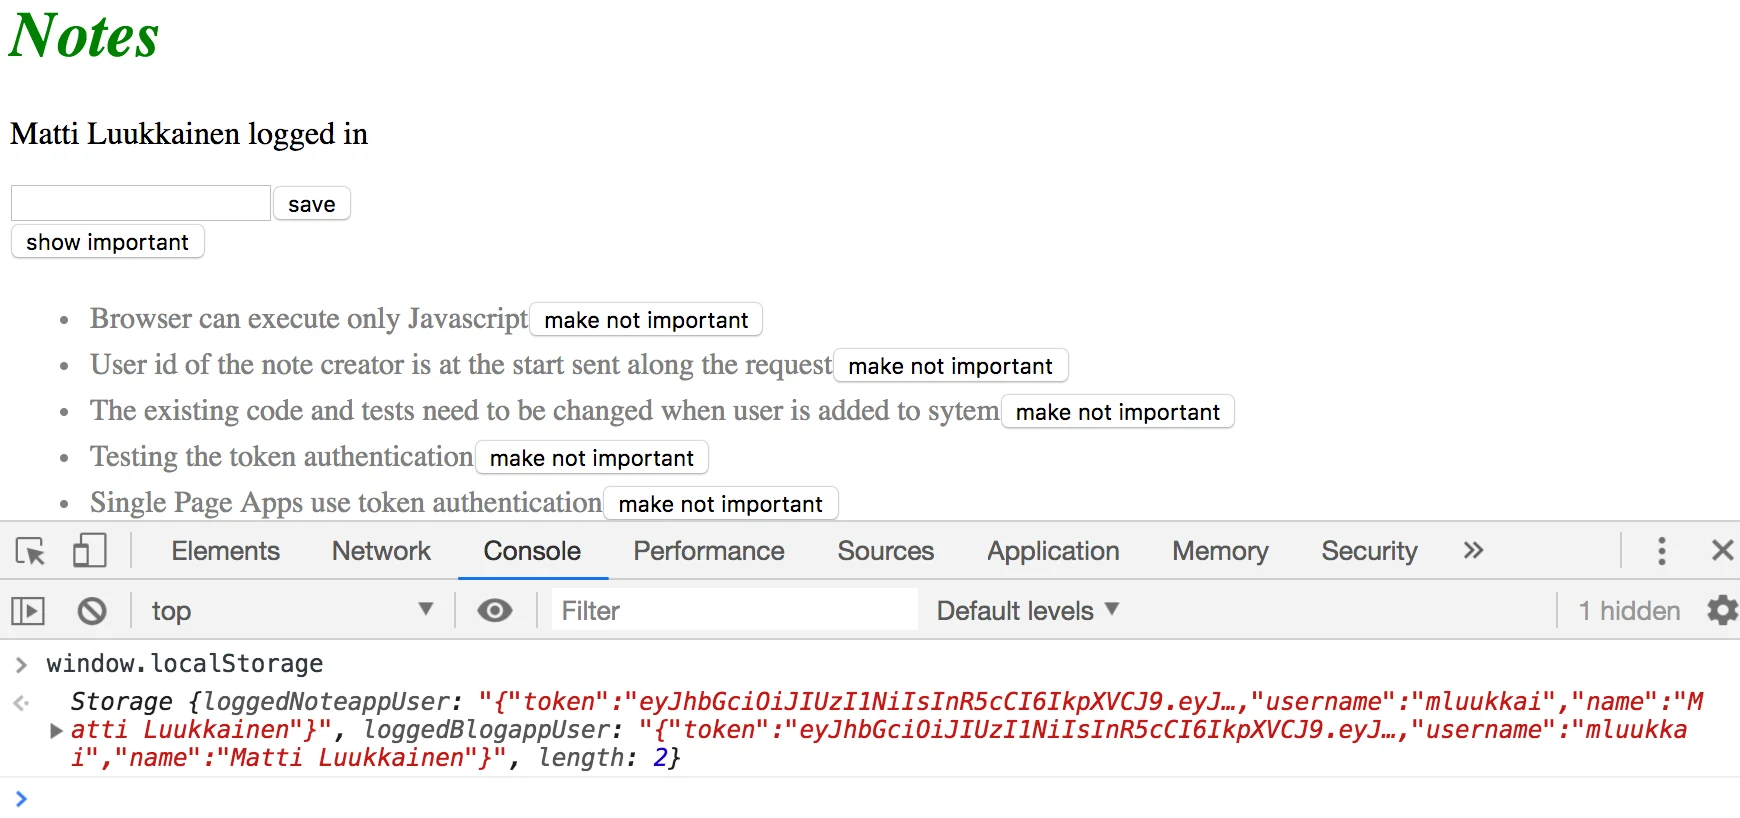
Task: Make 'The existing code and tests' note not important
Action: tap(1118, 412)
